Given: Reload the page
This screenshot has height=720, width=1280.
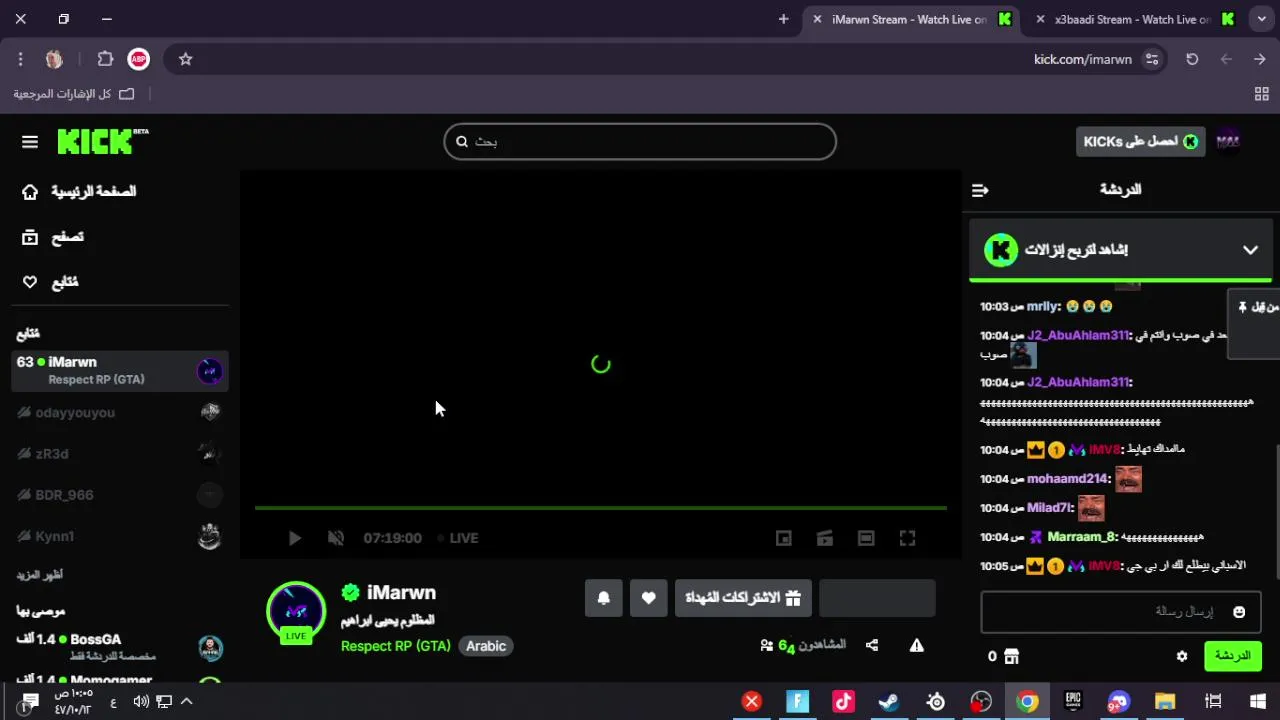Looking at the screenshot, I should (x=1192, y=59).
